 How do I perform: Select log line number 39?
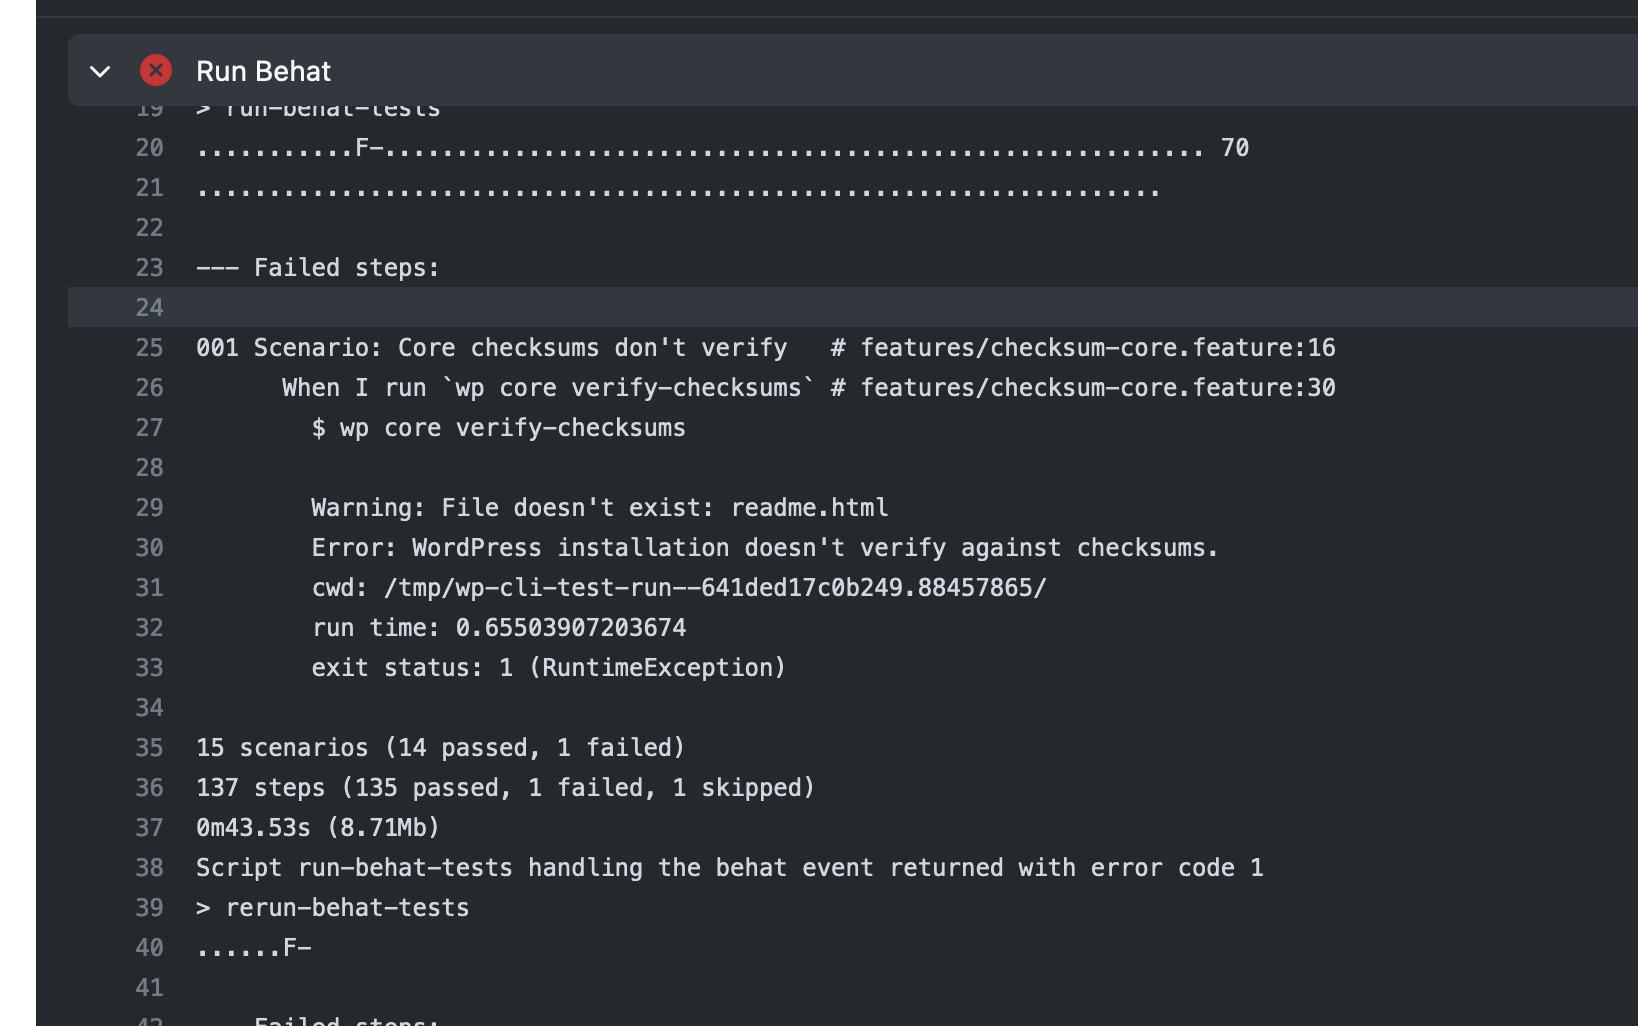pyautogui.click(x=150, y=908)
